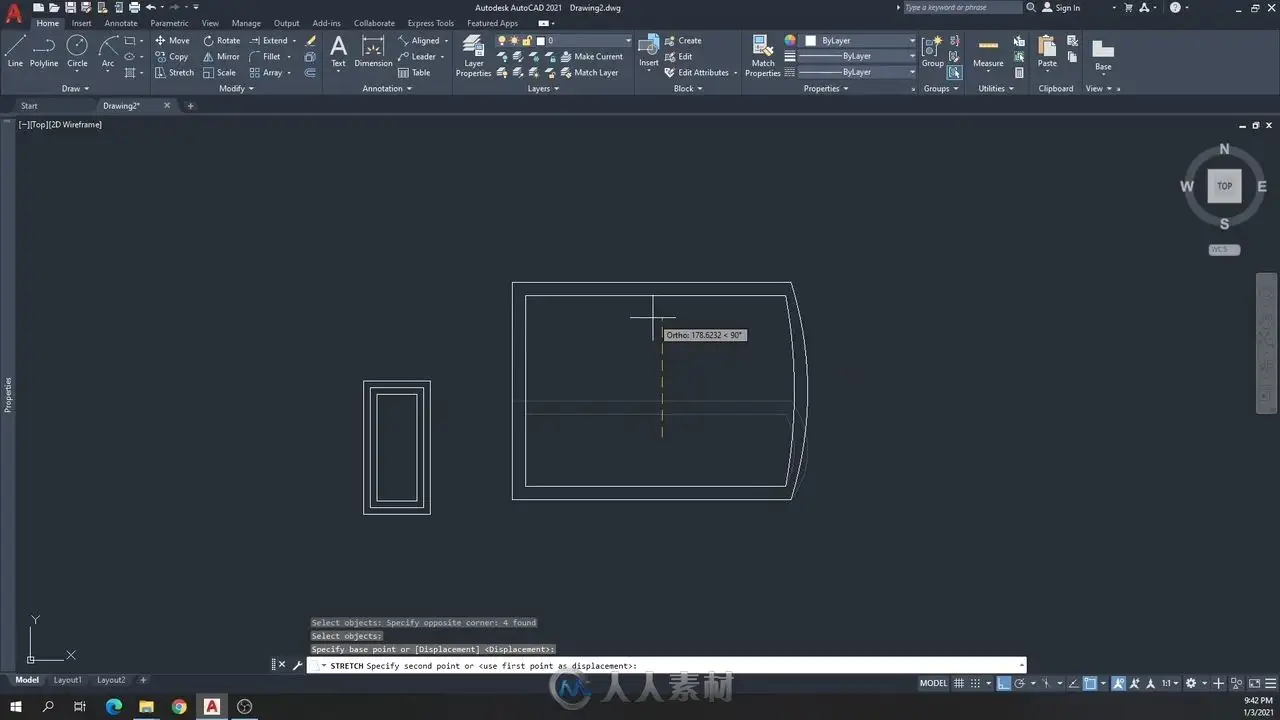
Task: Select the Circle tool
Action: 77,51
